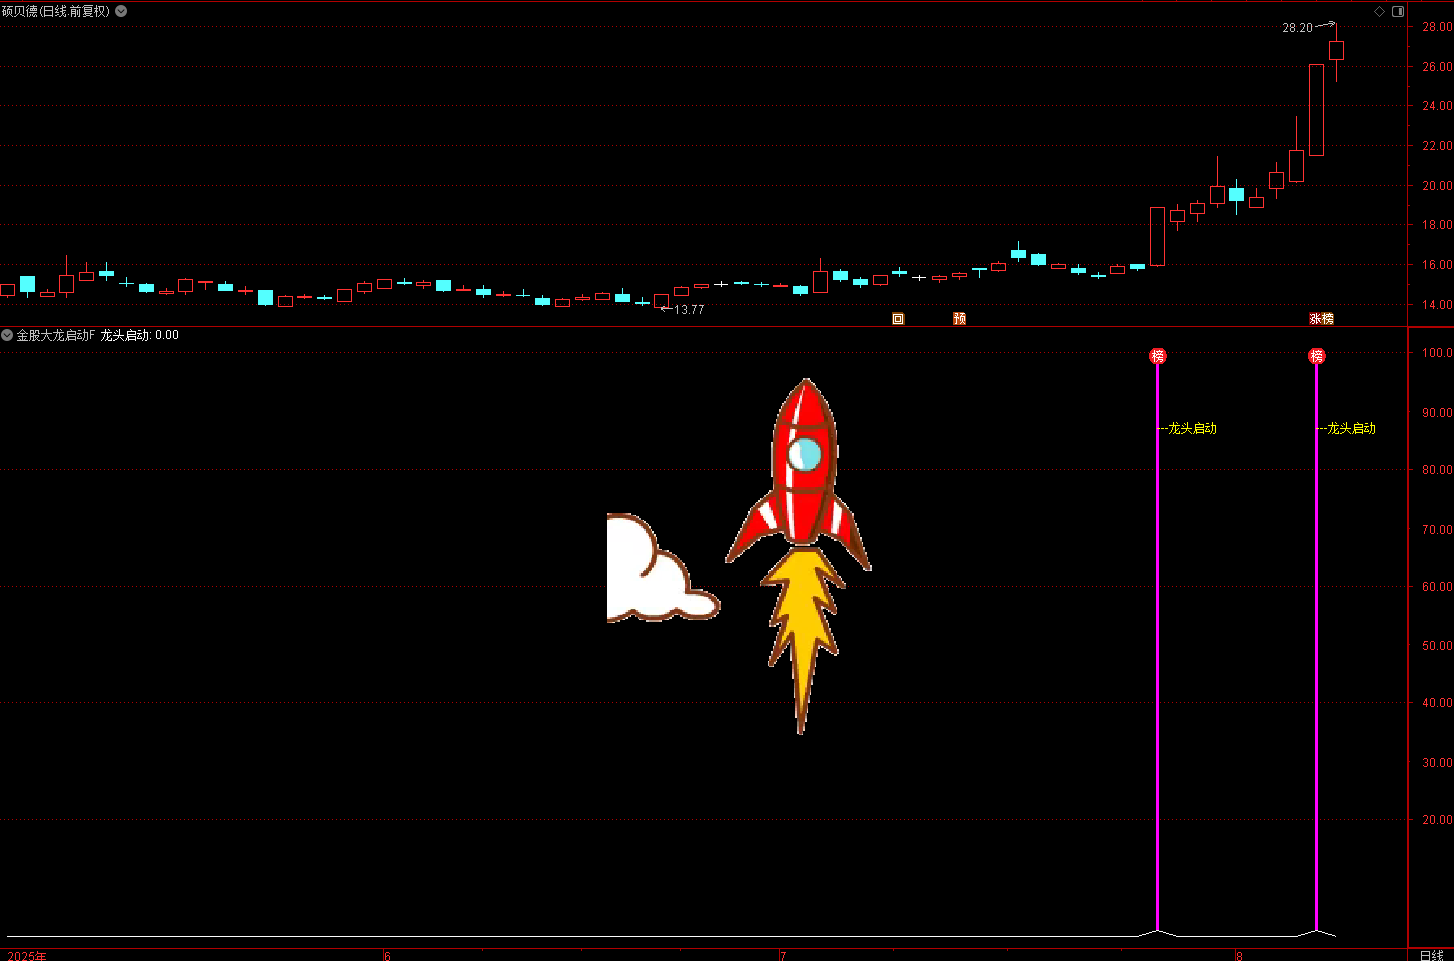Click the 2025年 label on the time axis

pyautogui.click(x=27, y=956)
